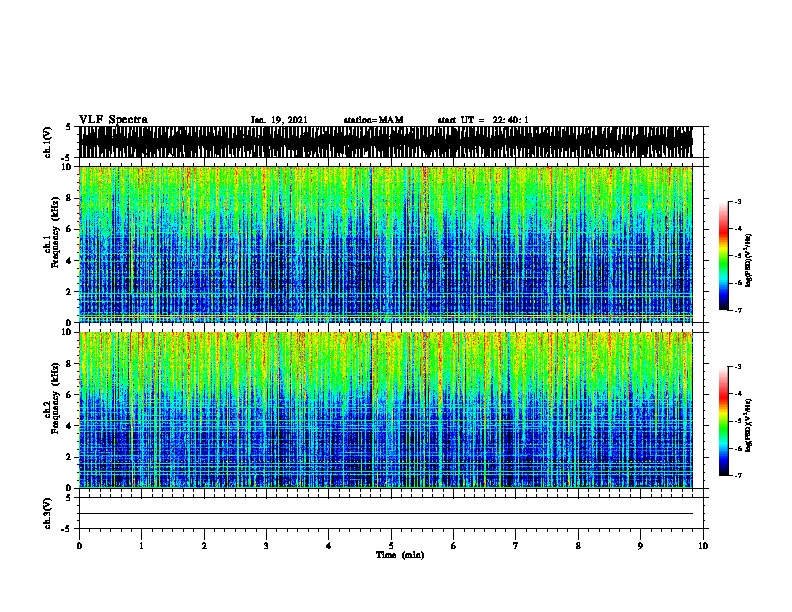Select the ch.1(V) waveform axis label
Screen dimensions: 792x612
[48, 142]
